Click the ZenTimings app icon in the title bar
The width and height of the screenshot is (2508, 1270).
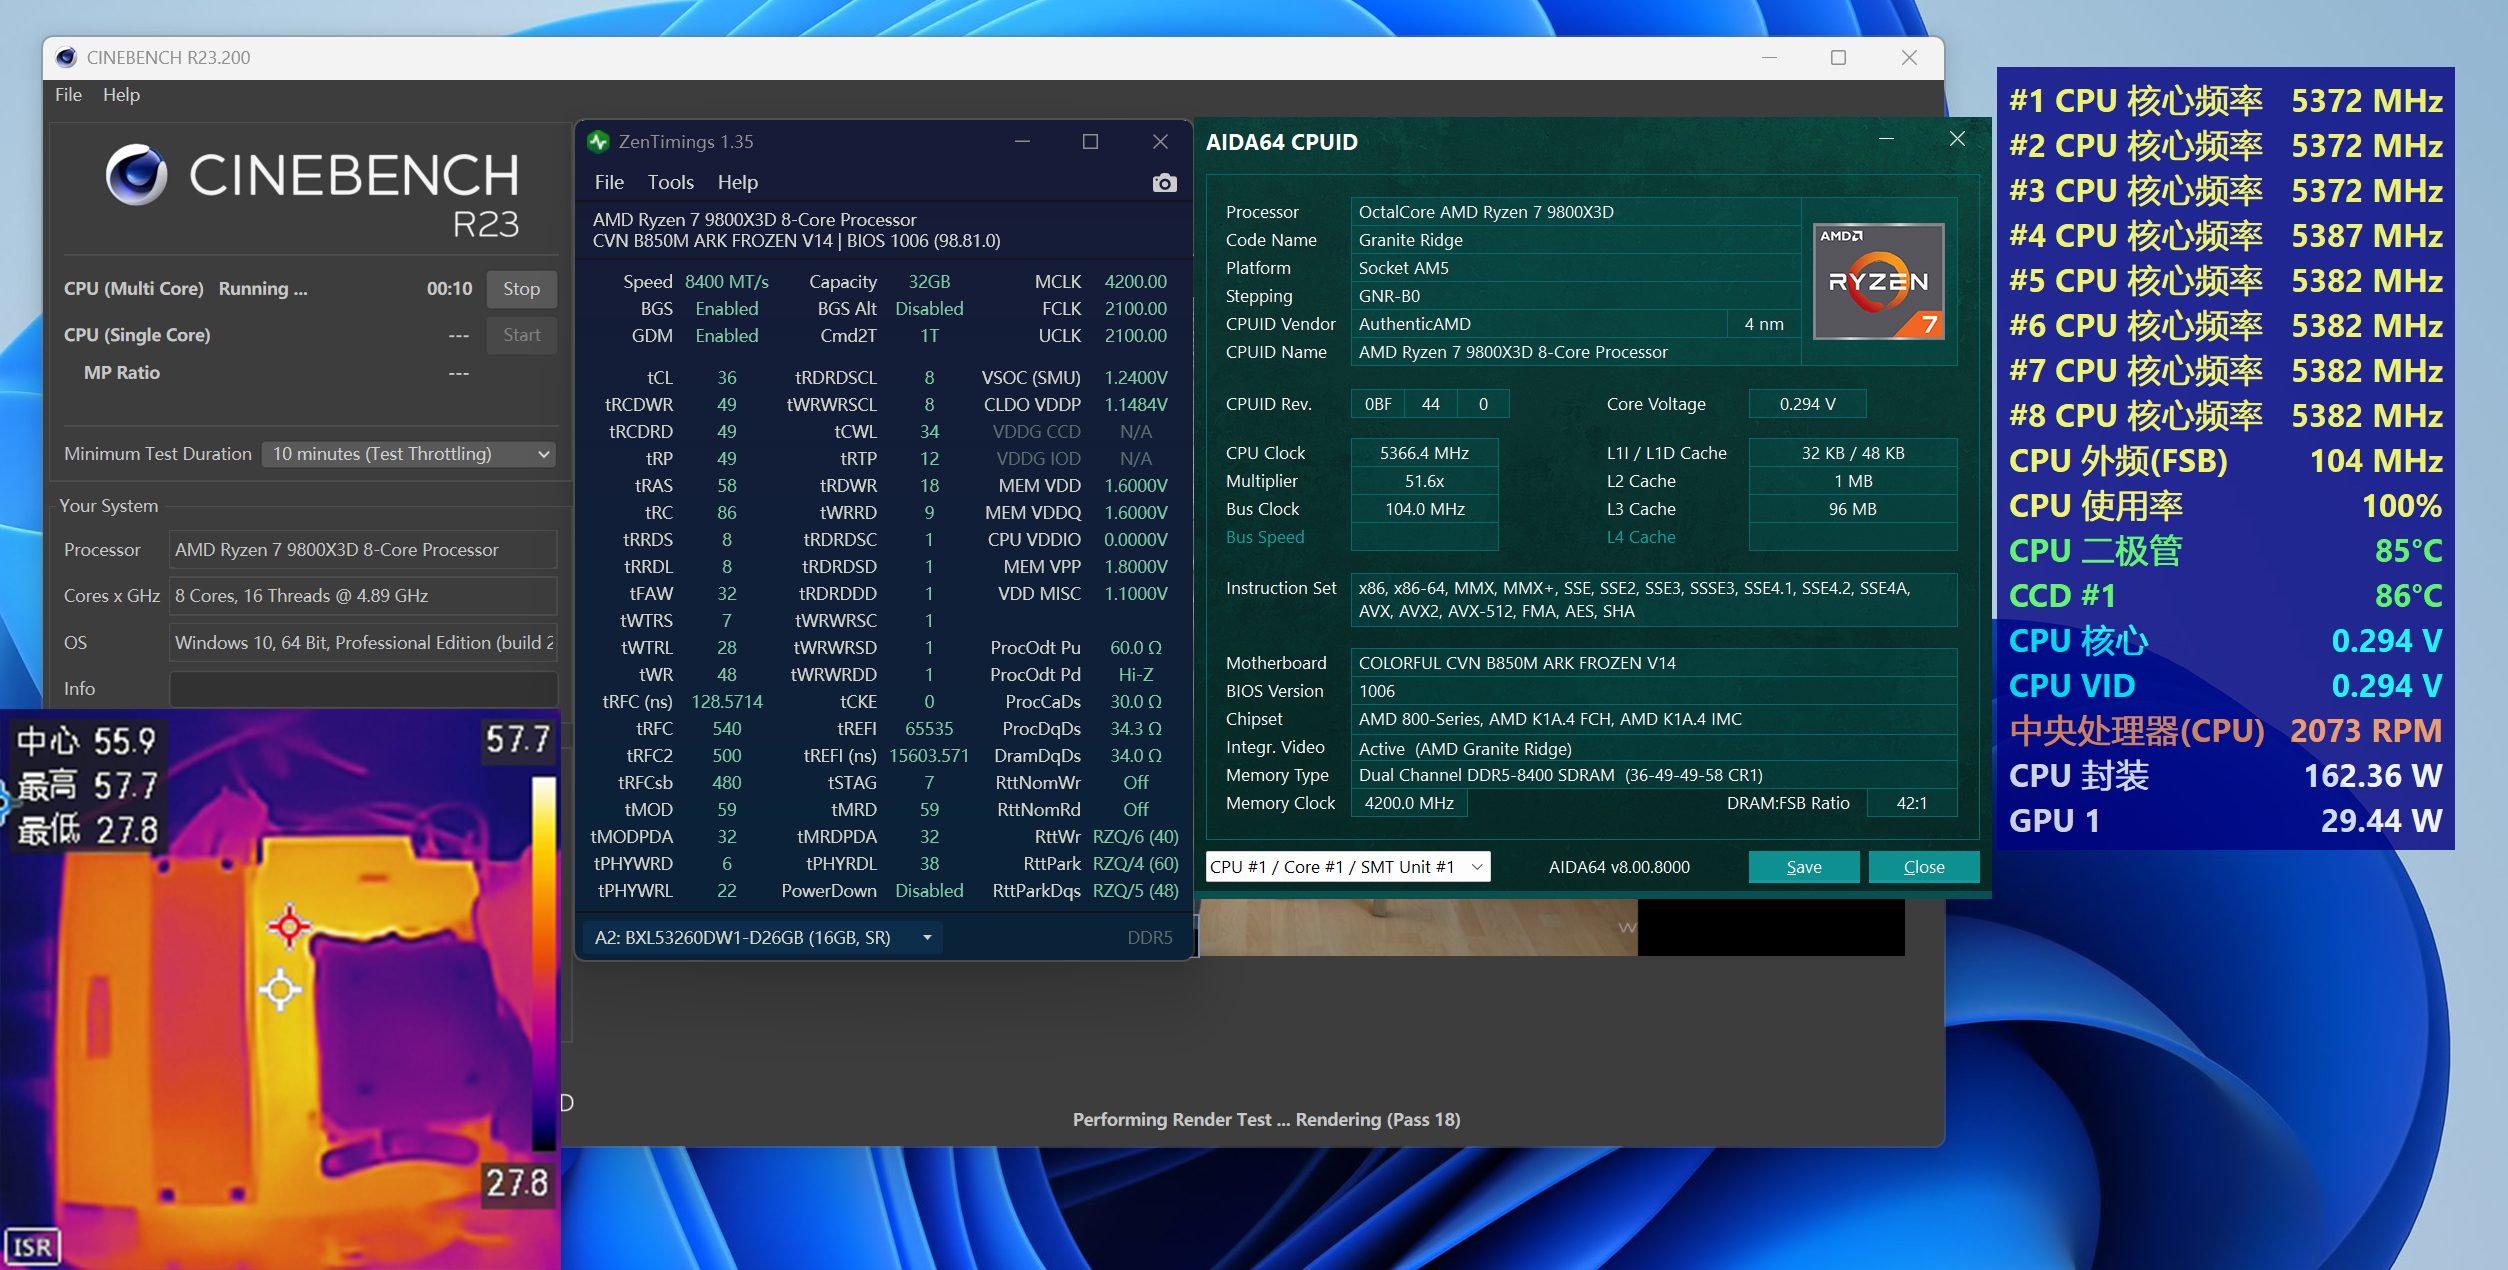click(x=599, y=141)
